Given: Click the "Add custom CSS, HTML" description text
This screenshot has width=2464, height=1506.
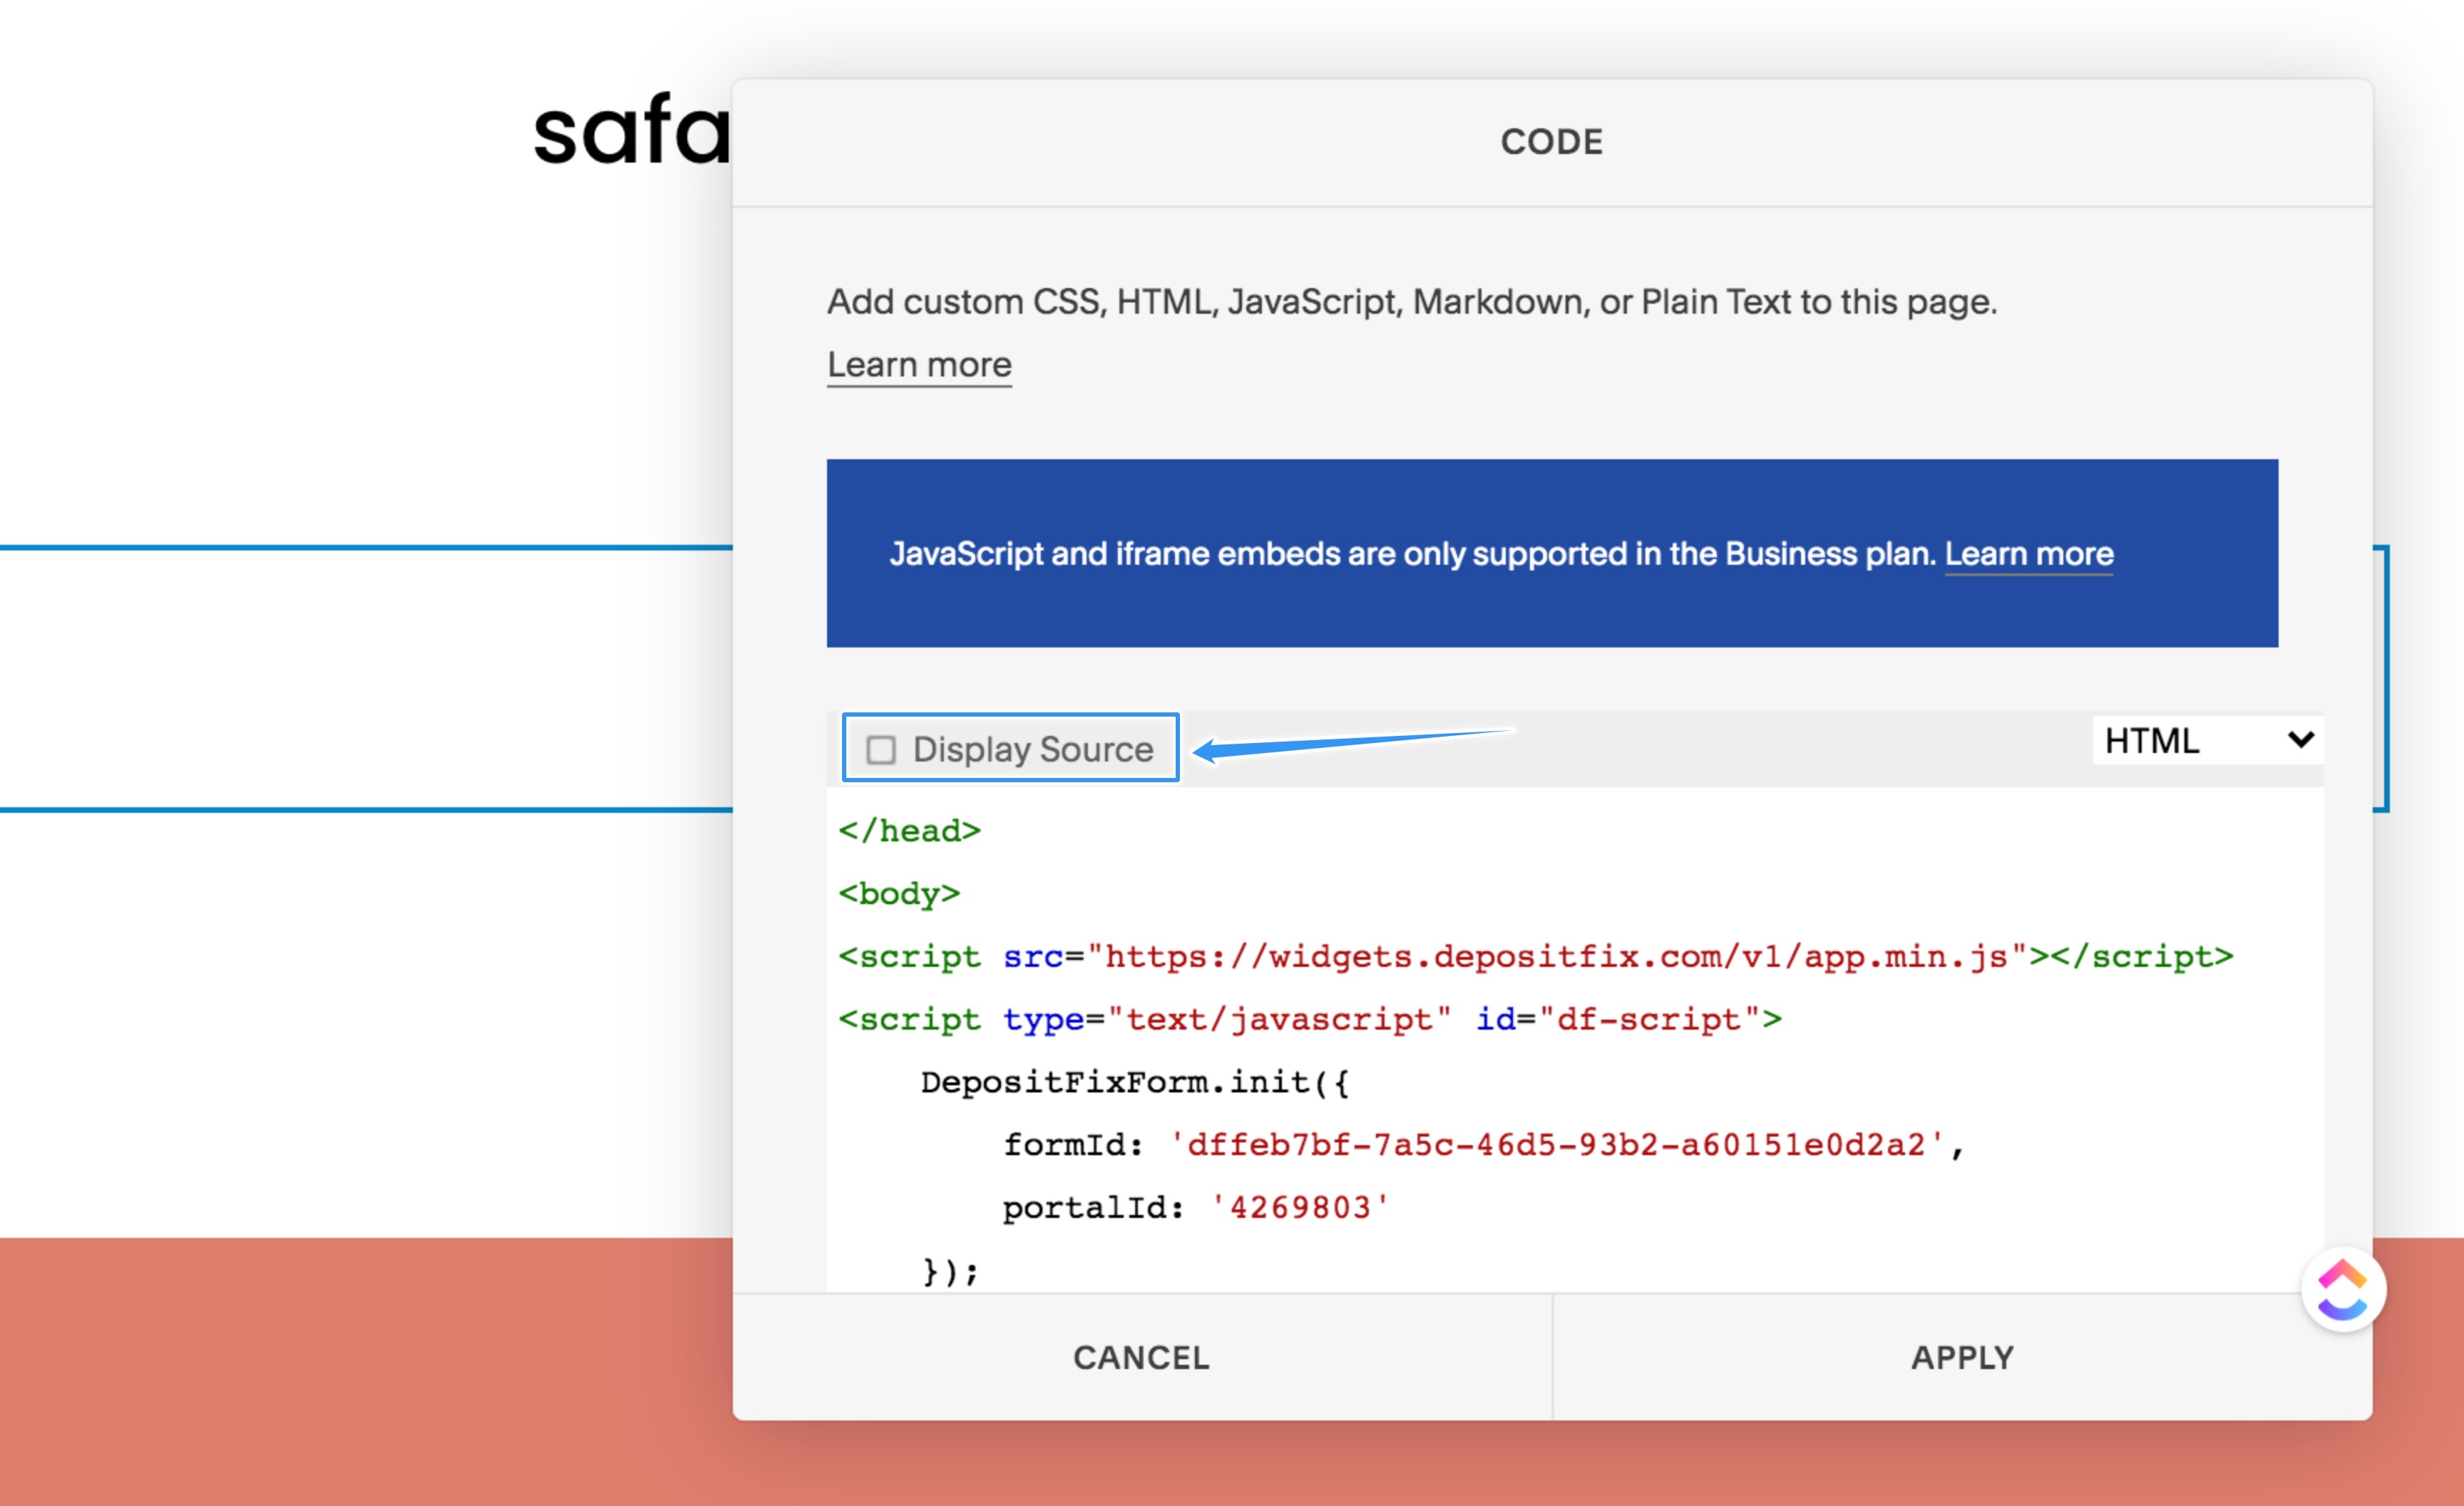Looking at the screenshot, I should click(x=1411, y=302).
